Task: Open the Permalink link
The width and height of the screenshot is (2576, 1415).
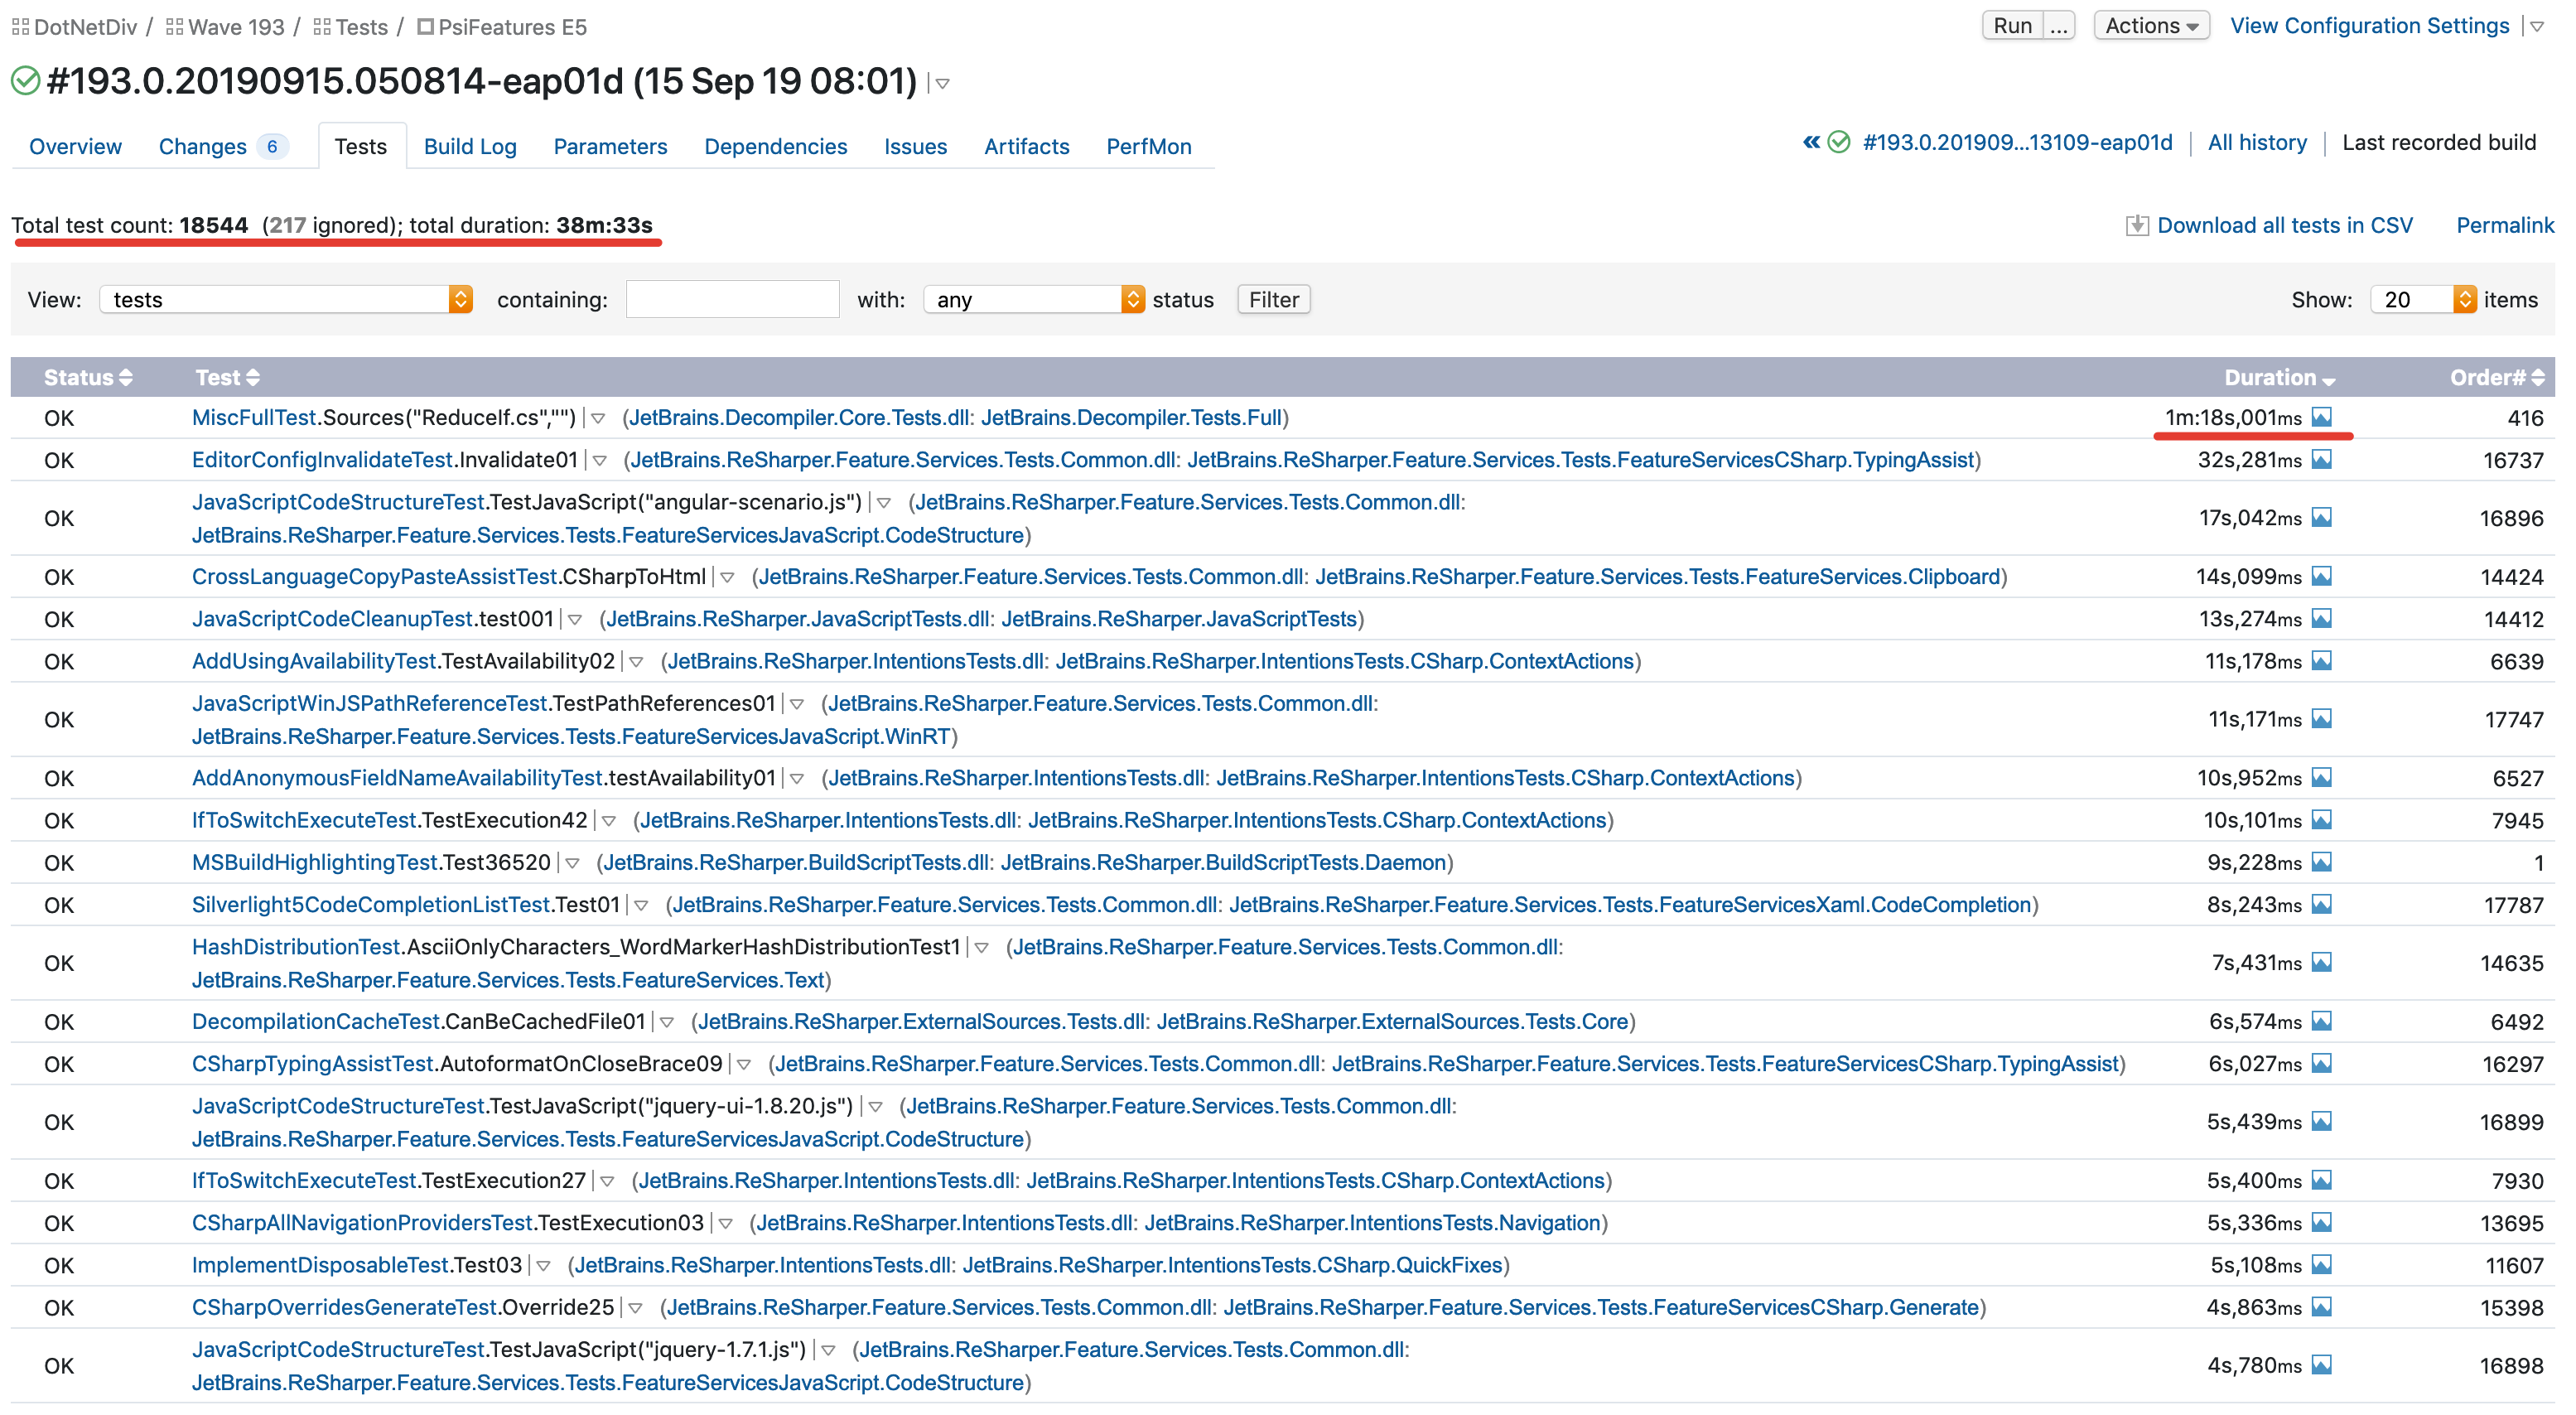Action: click(2504, 225)
